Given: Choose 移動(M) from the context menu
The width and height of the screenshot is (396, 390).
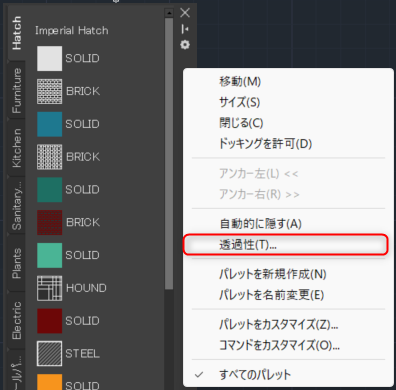Looking at the screenshot, I should pos(288,81).
